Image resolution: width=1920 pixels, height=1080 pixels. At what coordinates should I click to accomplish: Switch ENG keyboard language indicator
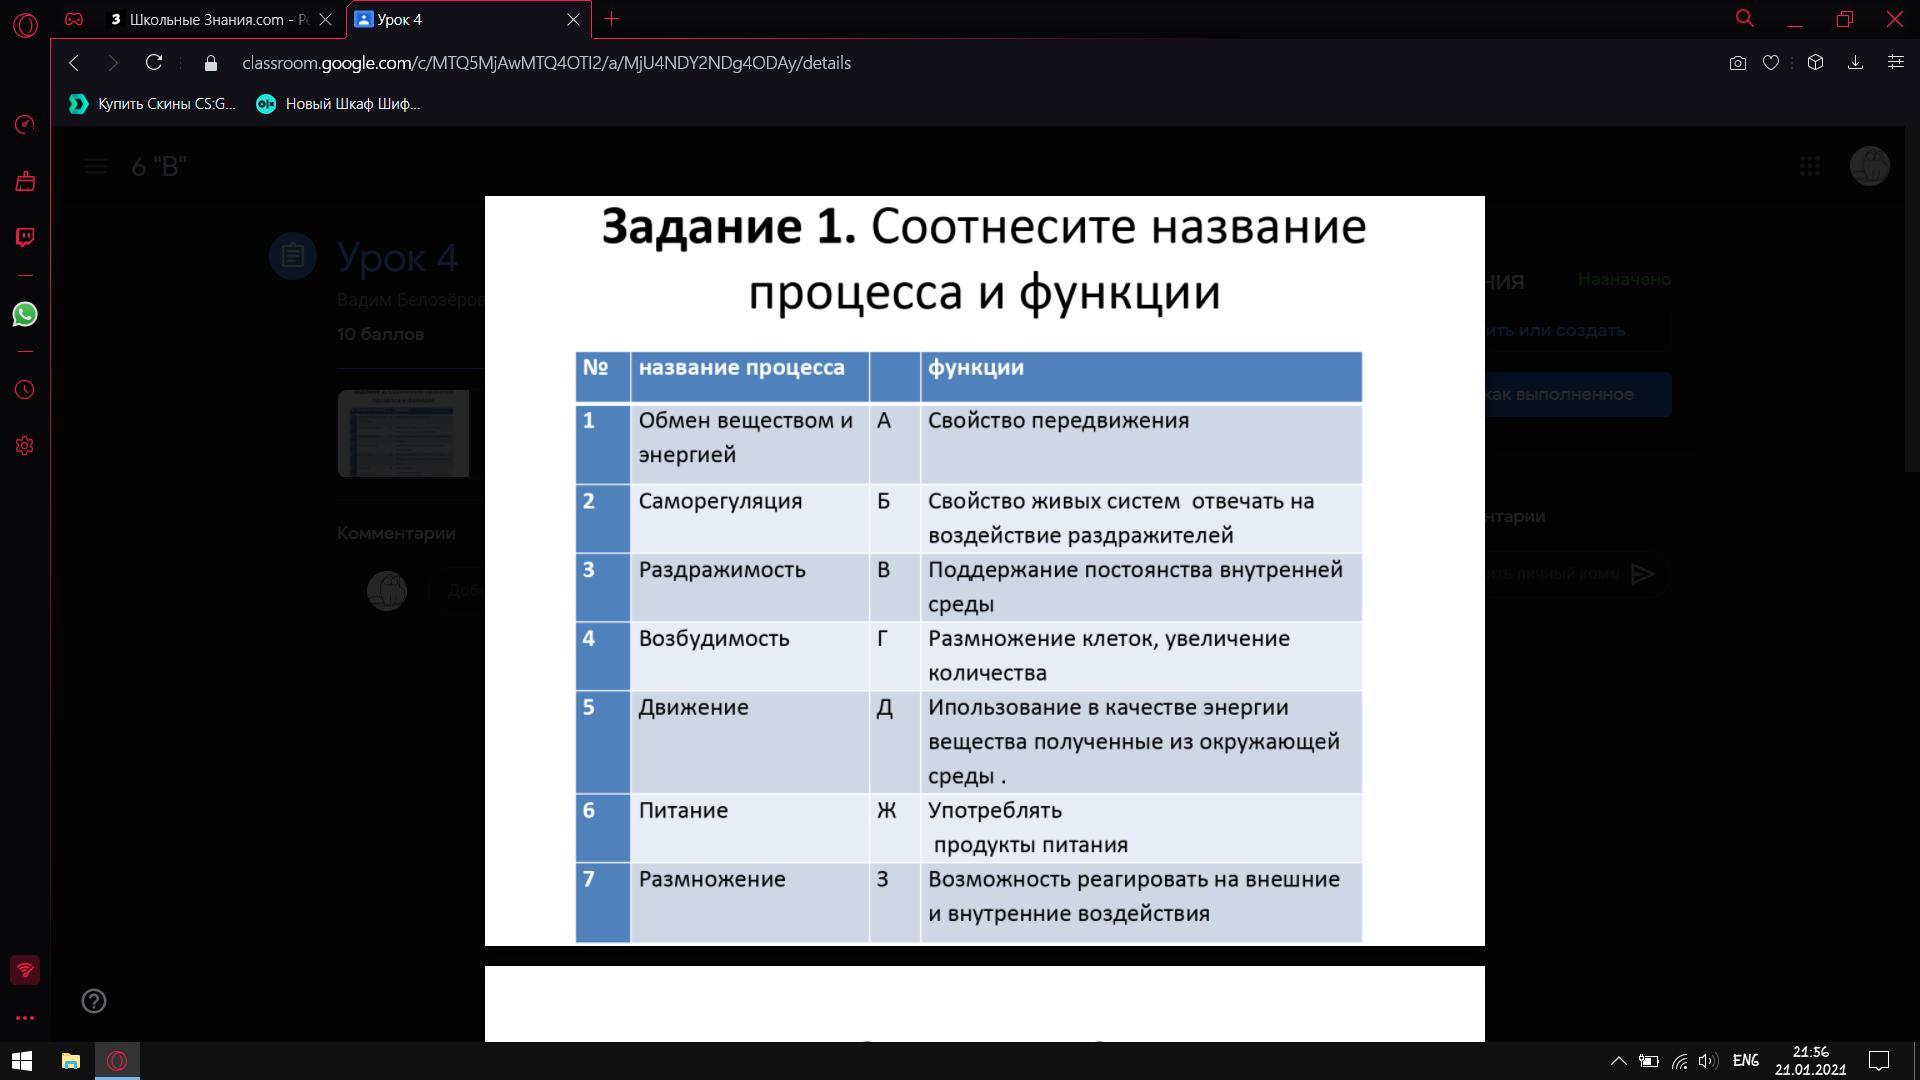tap(1746, 1061)
